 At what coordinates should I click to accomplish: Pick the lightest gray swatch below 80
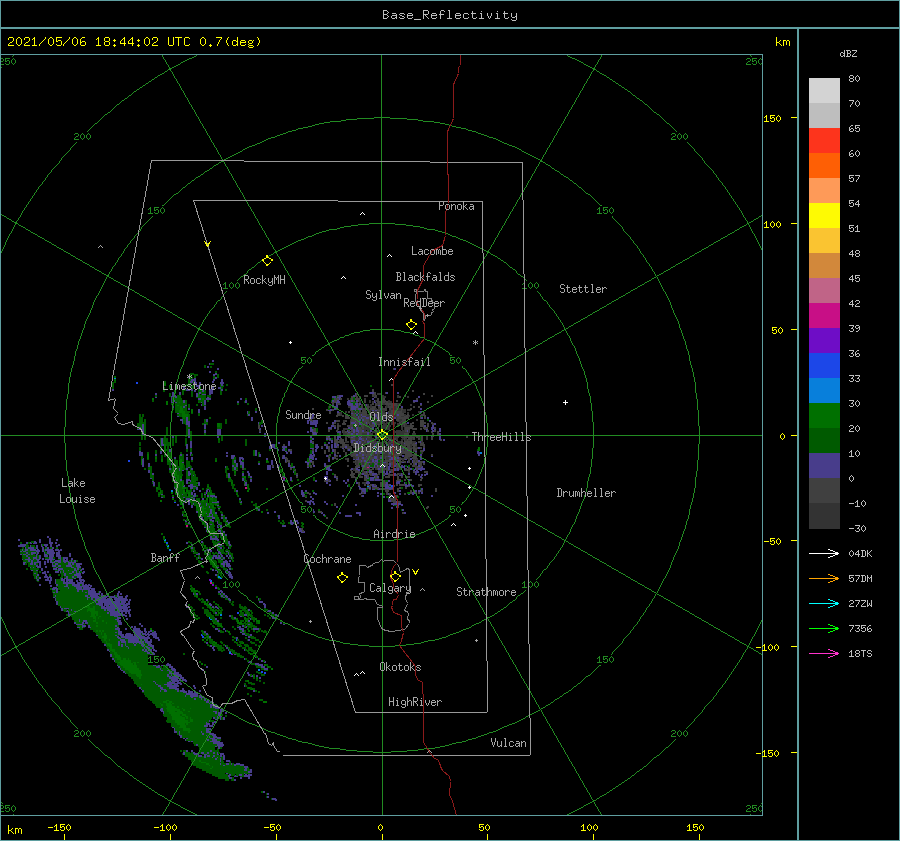click(x=824, y=91)
